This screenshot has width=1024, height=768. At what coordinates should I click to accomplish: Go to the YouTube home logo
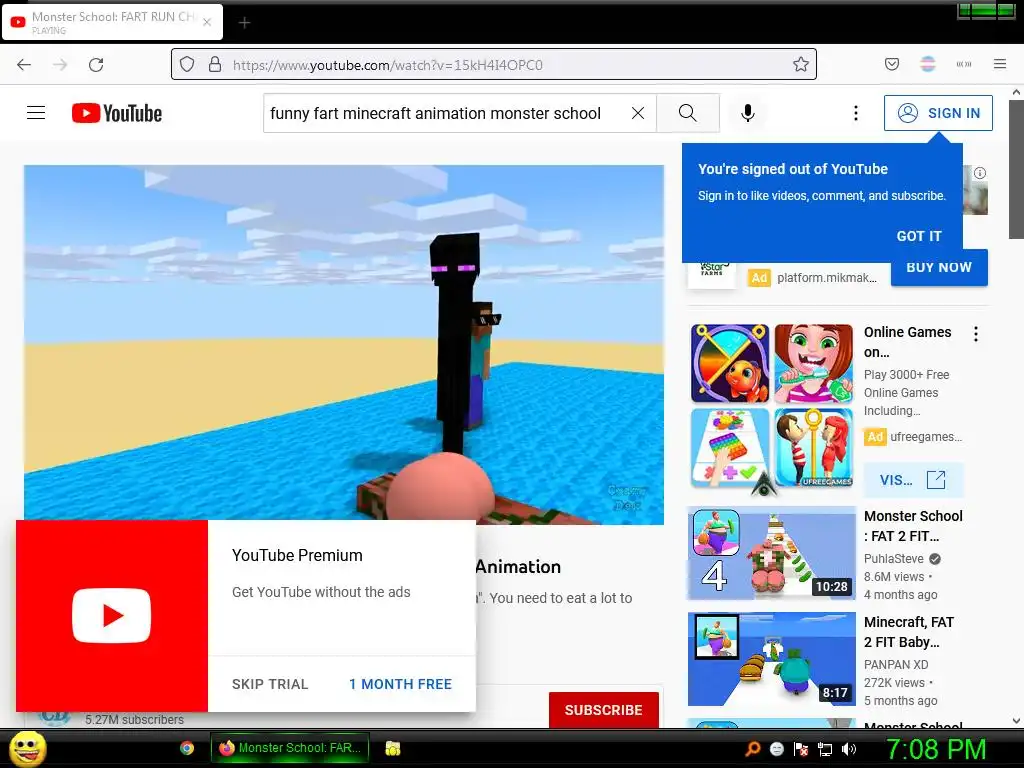point(117,113)
